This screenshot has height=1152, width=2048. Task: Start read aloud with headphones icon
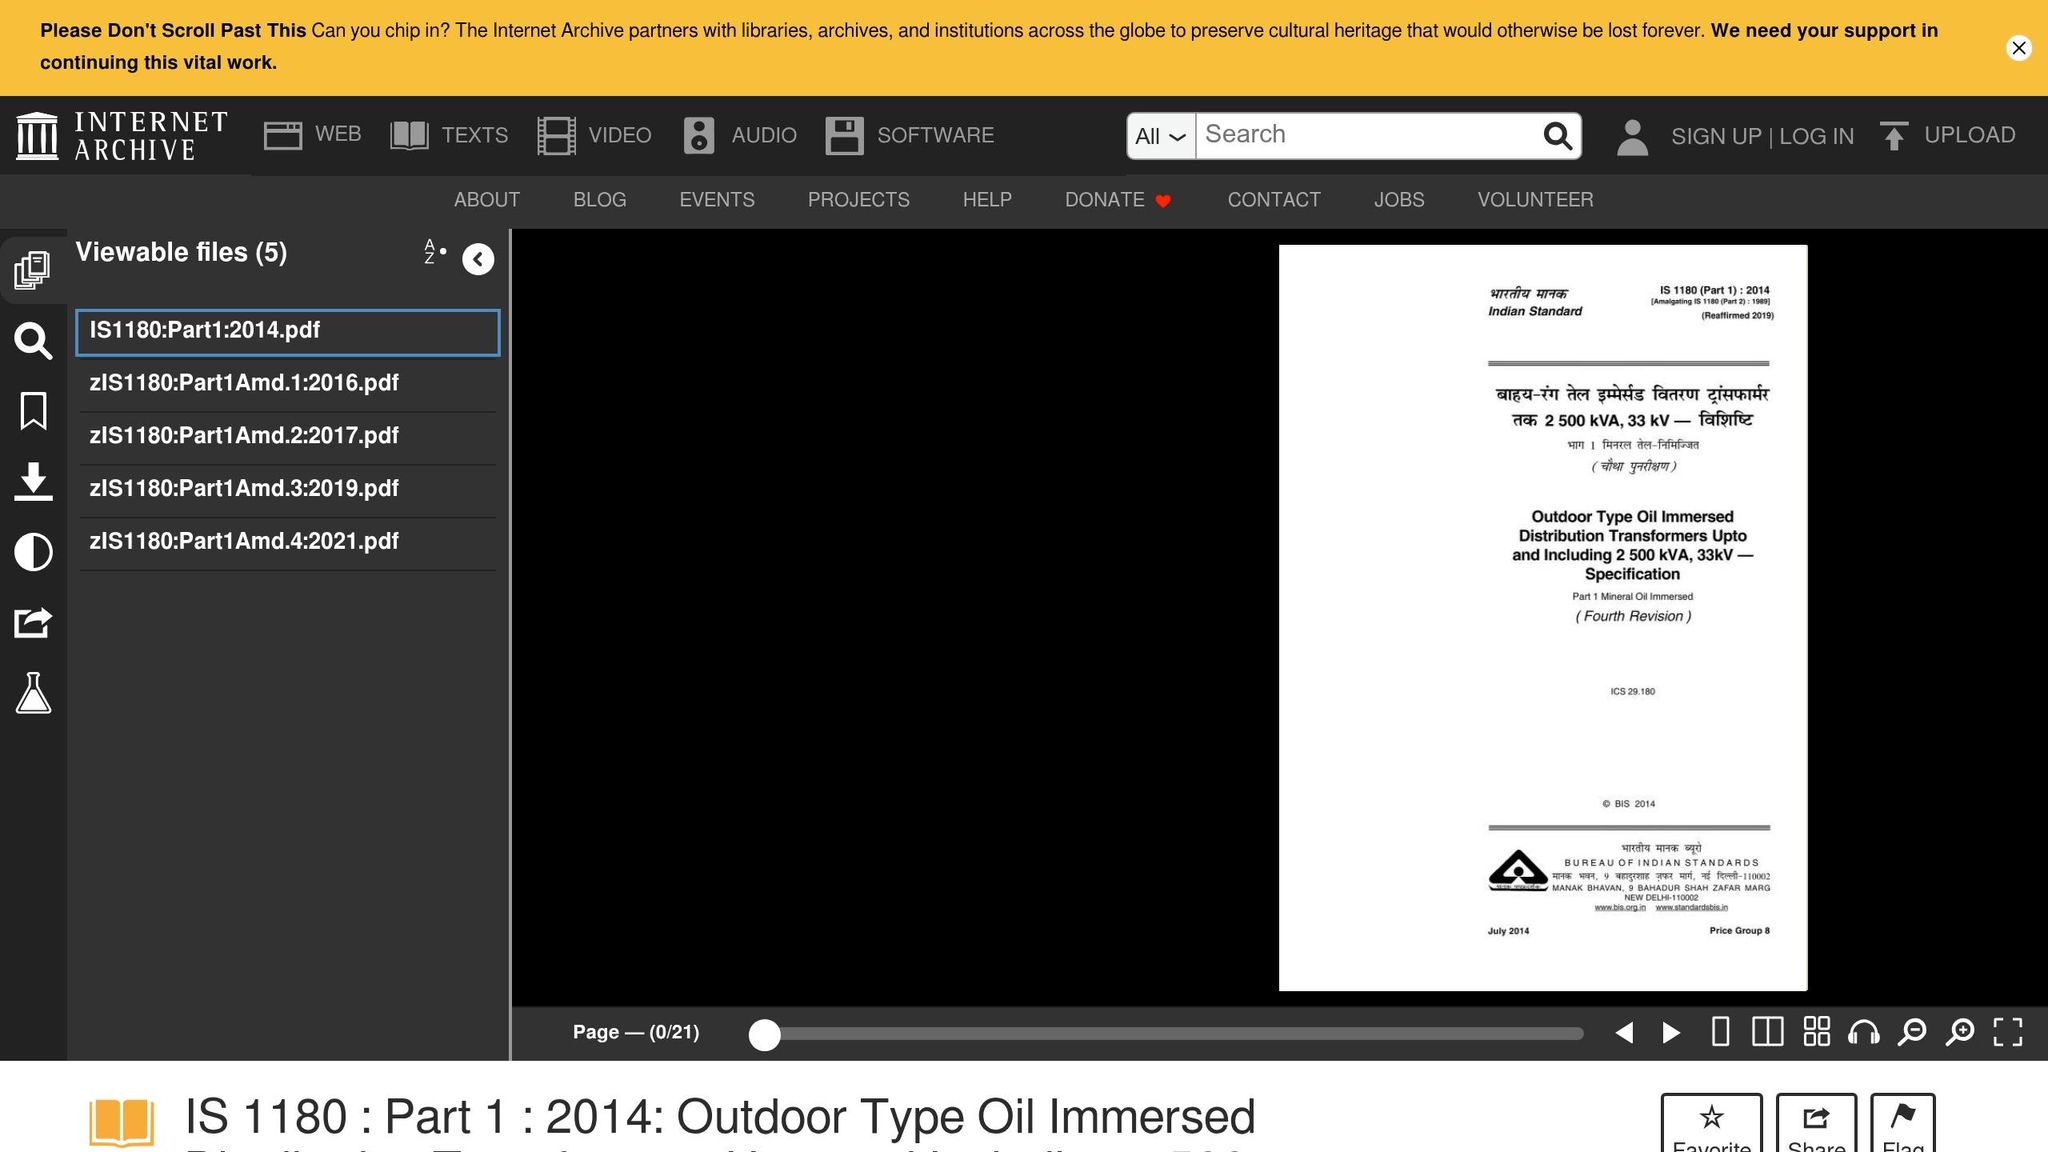pos(1864,1032)
